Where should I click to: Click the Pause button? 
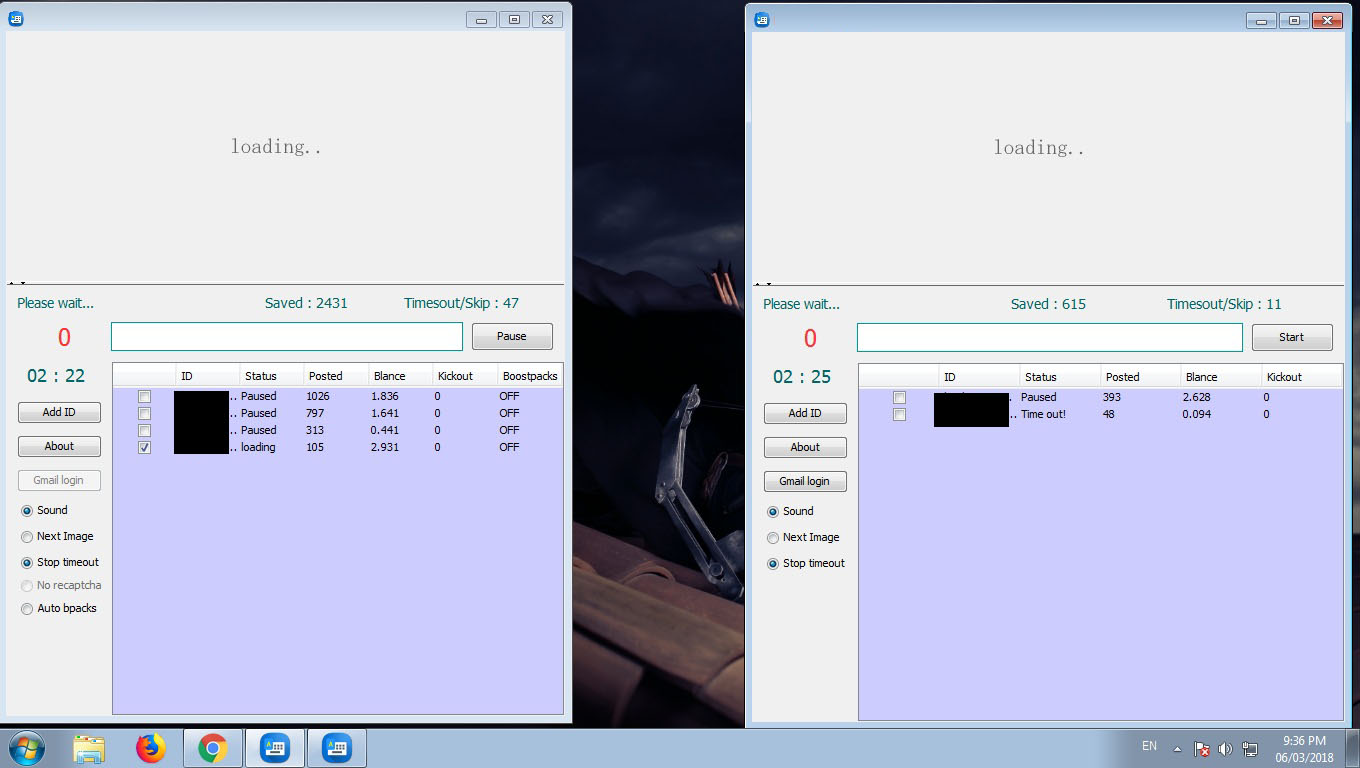click(x=512, y=337)
